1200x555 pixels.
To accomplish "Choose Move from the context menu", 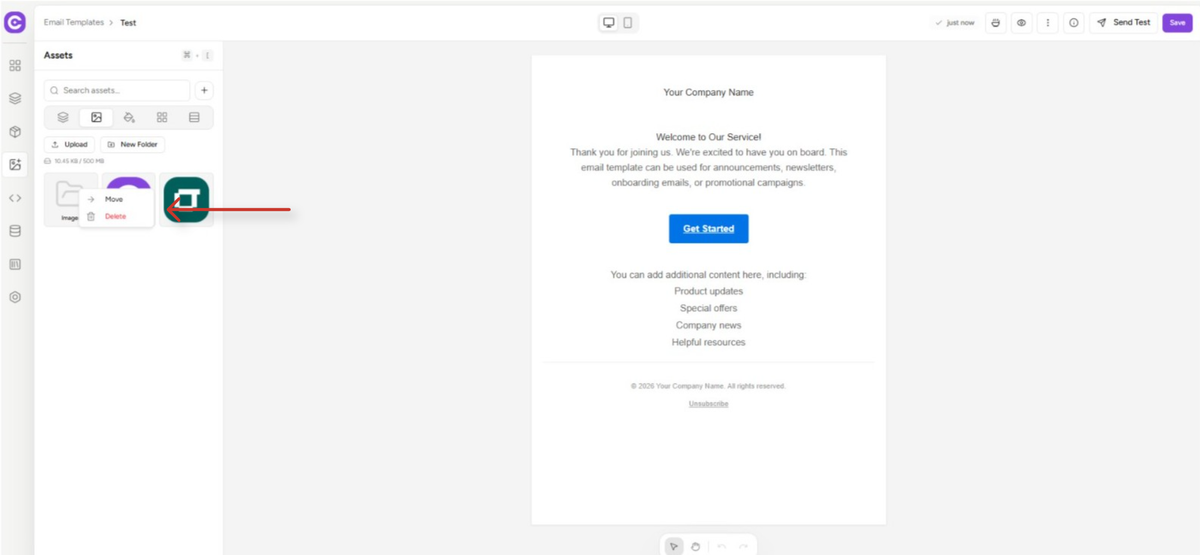I will 116,199.
